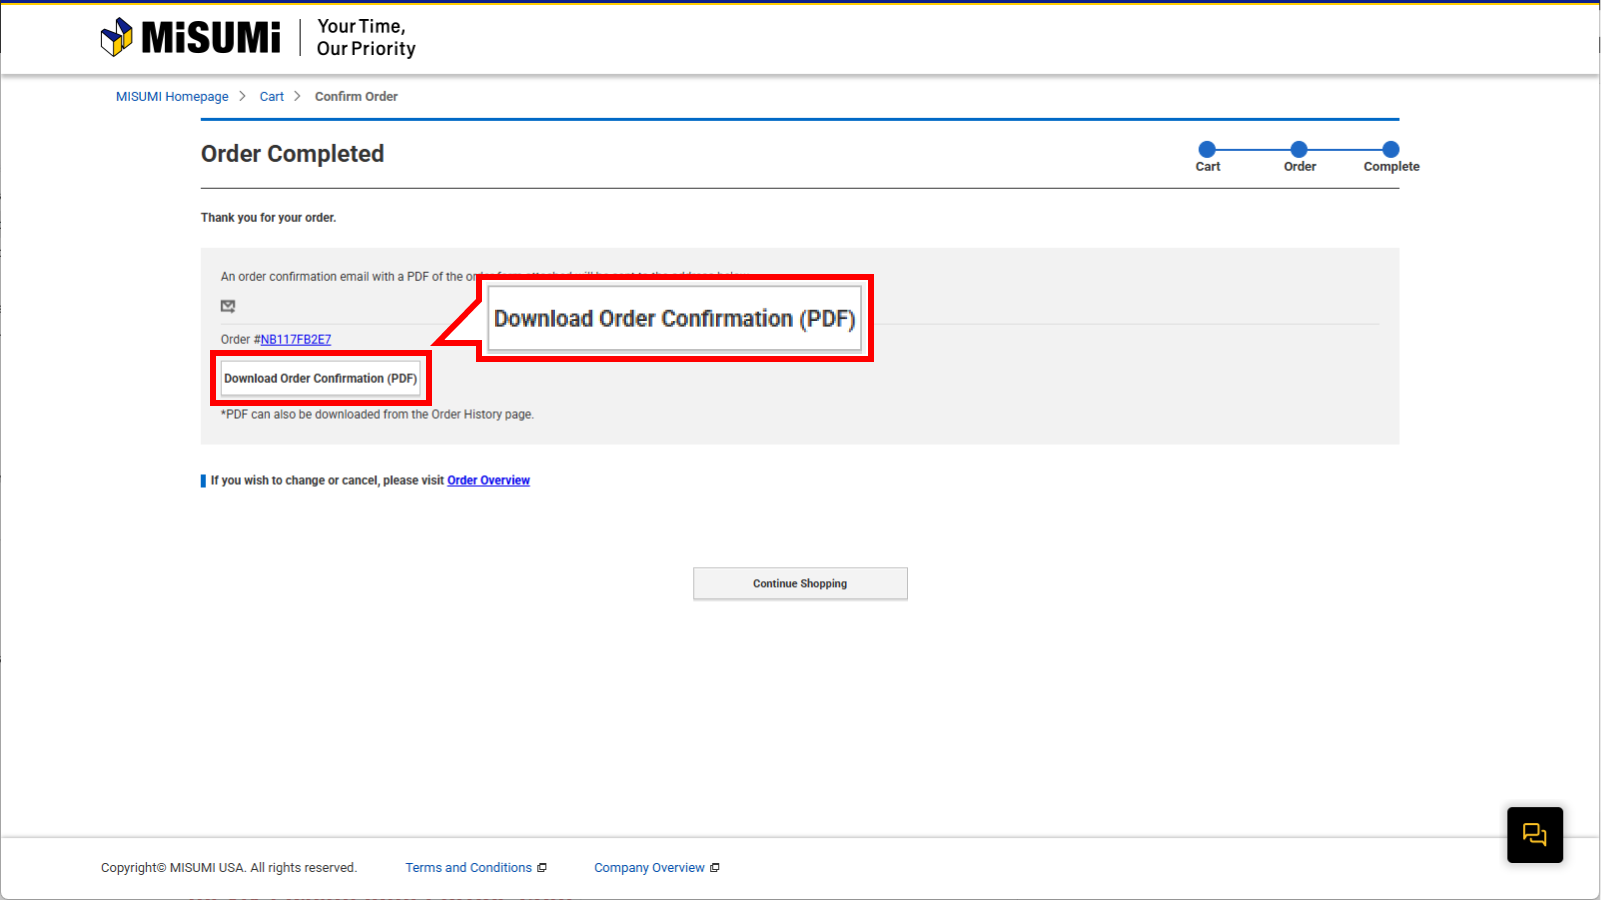Go to MISUMI Homepage via breadcrumb
1601x900 pixels.
(x=172, y=97)
